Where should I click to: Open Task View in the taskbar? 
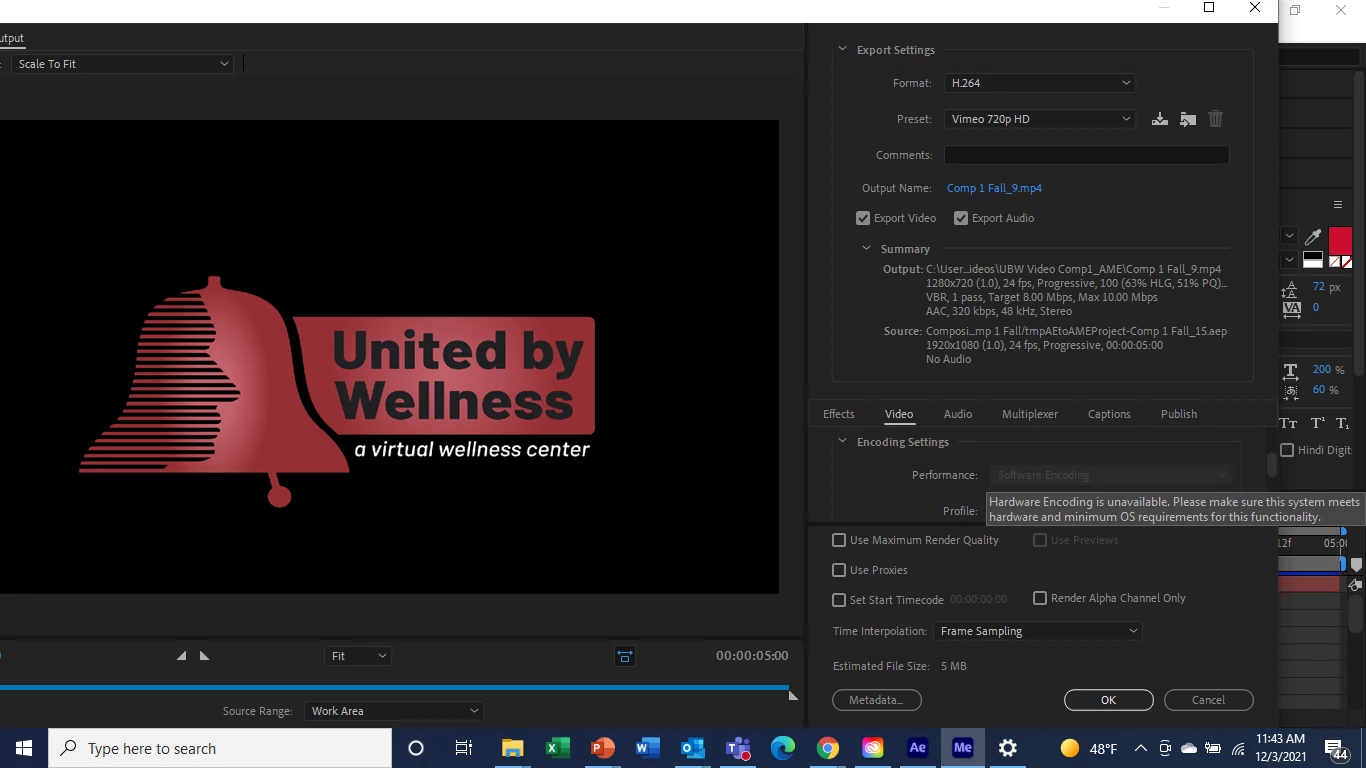click(x=464, y=748)
